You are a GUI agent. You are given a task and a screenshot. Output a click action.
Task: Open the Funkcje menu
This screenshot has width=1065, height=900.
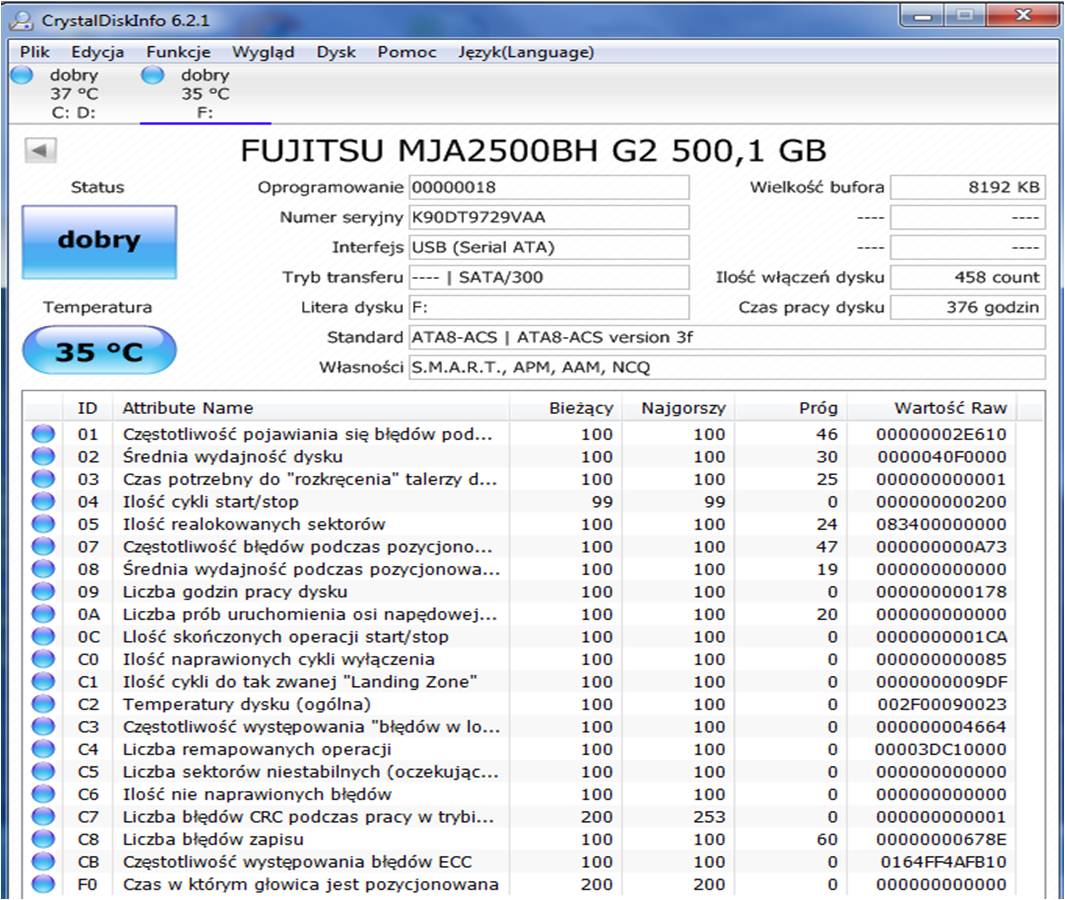click(x=179, y=52)
